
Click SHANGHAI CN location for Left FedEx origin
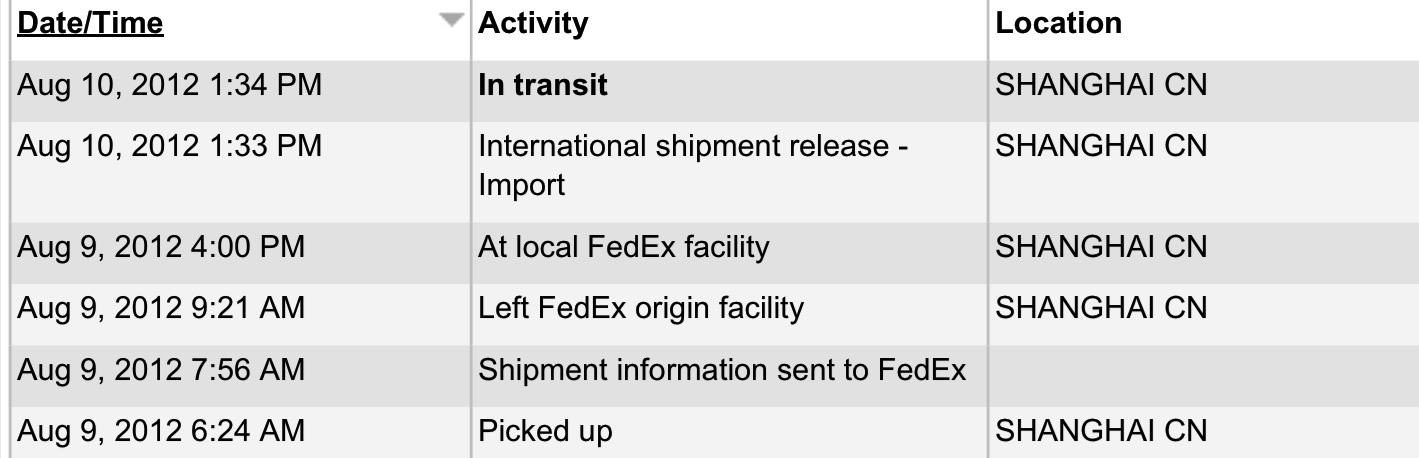coord(1101,307)
